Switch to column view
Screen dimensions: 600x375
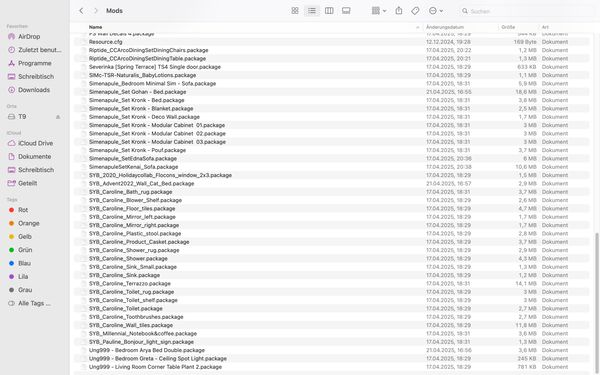click(x=329, y=11)
